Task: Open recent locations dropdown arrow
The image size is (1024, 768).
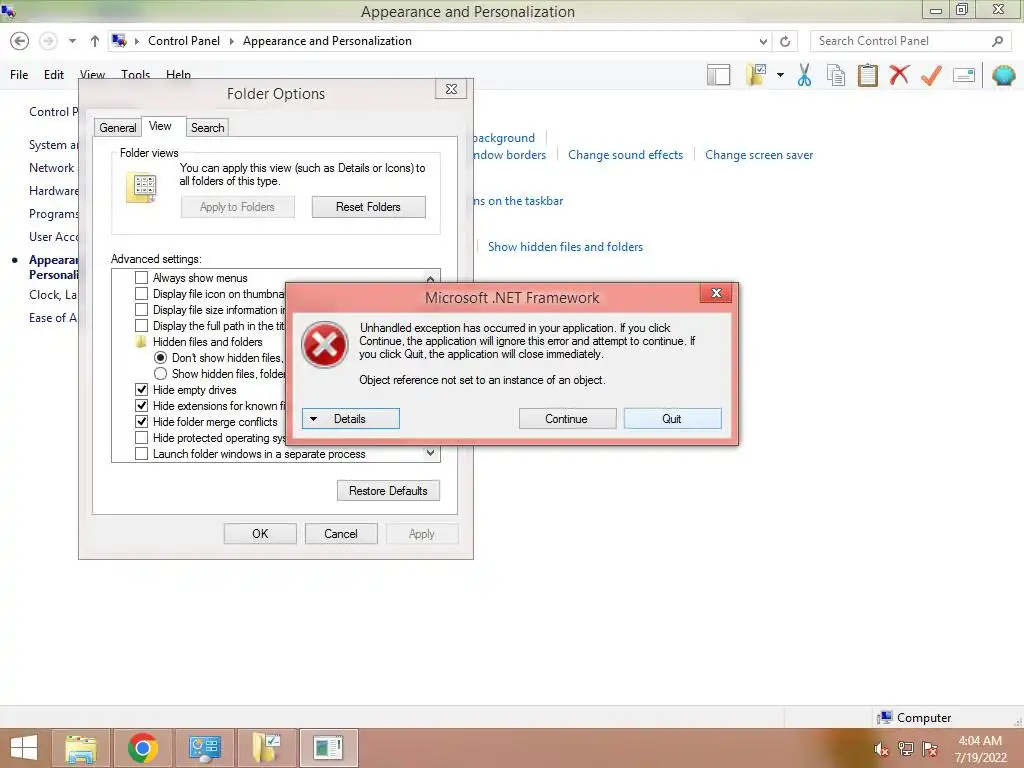Action: pos(72,41)
